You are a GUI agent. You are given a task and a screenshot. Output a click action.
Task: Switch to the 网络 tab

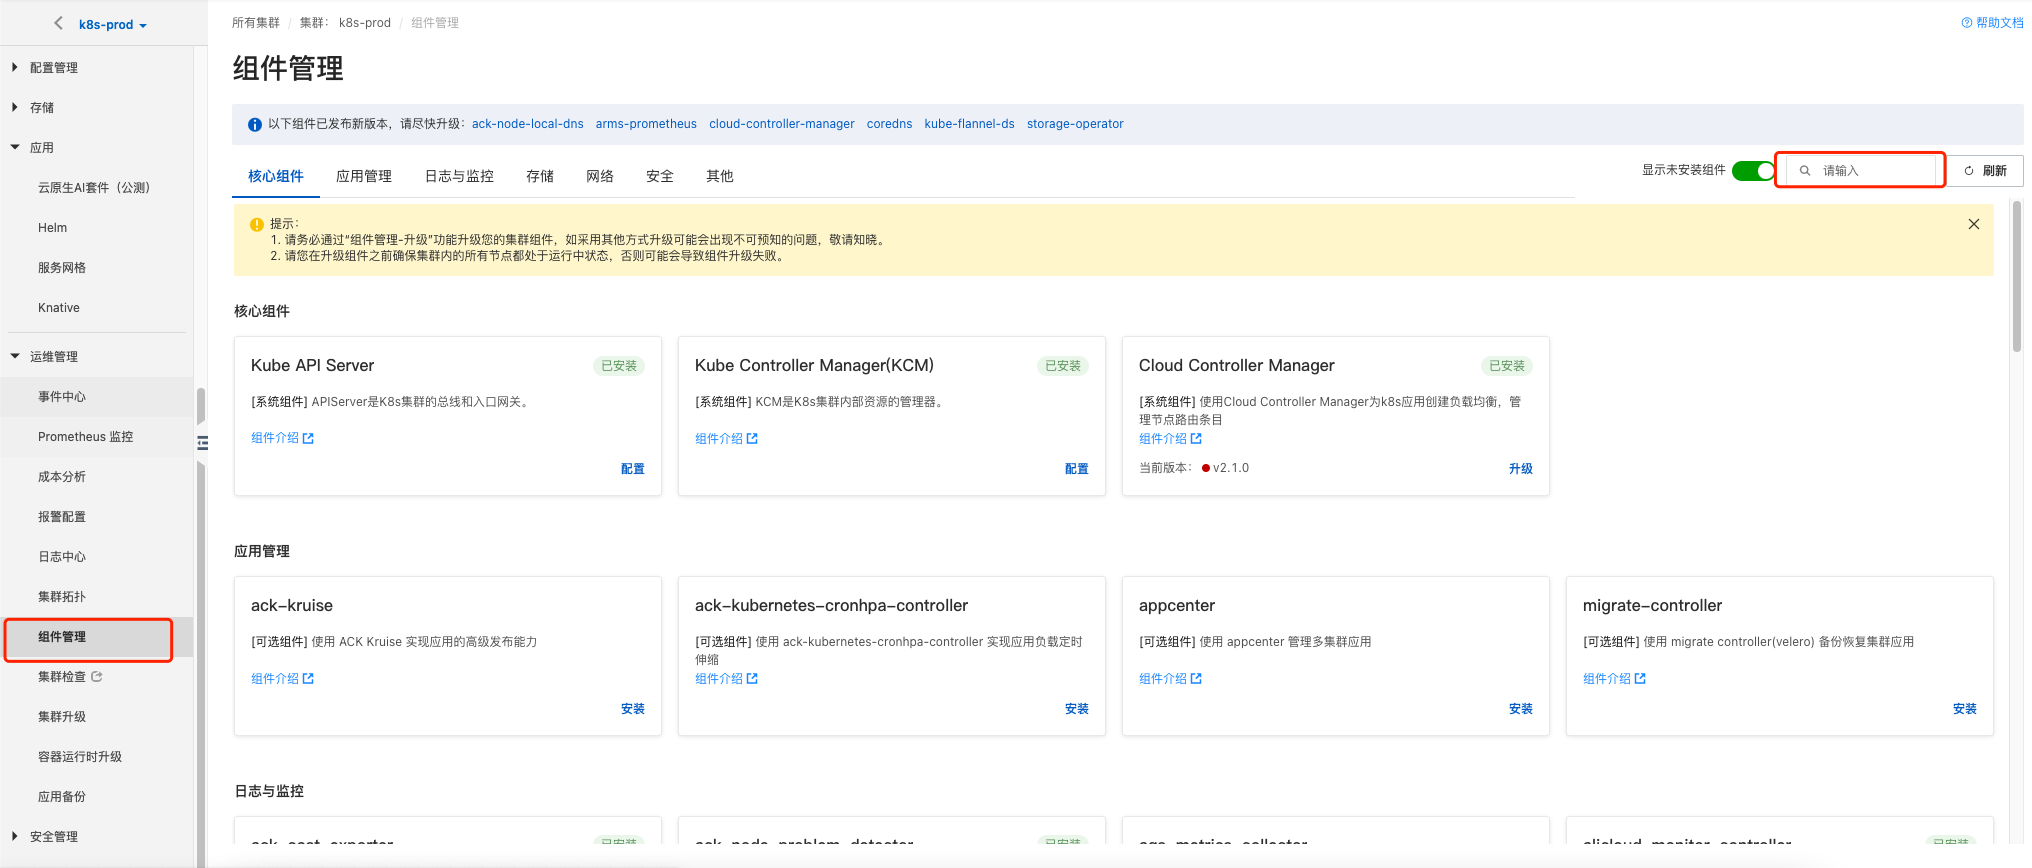tap(600, 176)
